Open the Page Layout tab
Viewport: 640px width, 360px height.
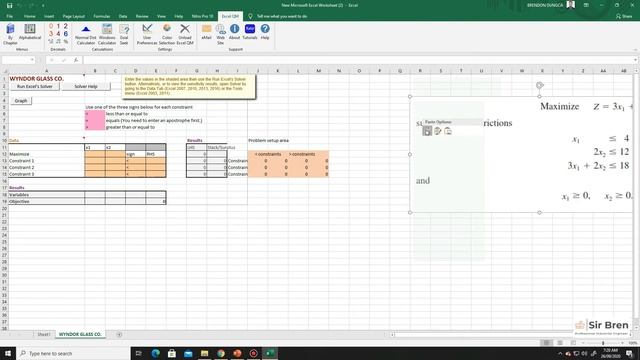coord(73,16)
